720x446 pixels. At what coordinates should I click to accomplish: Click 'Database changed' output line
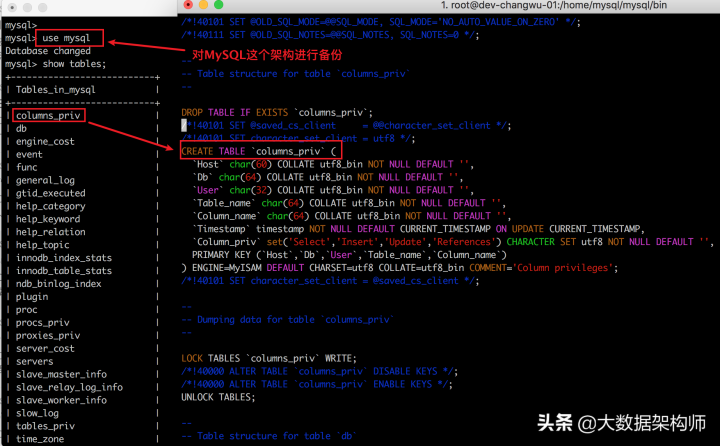pos(48,51)
